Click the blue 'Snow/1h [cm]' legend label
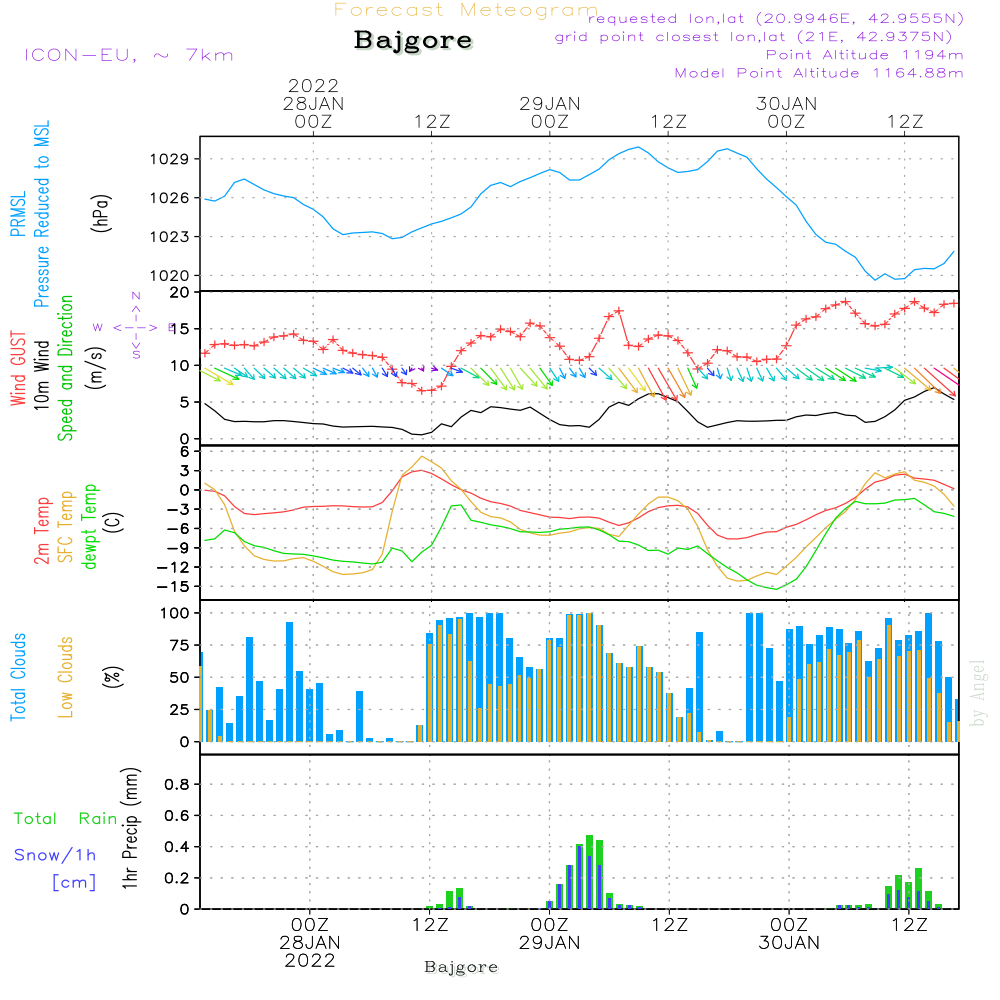This screenshot has width=1000, height=1000. click(x=55, y=868)
